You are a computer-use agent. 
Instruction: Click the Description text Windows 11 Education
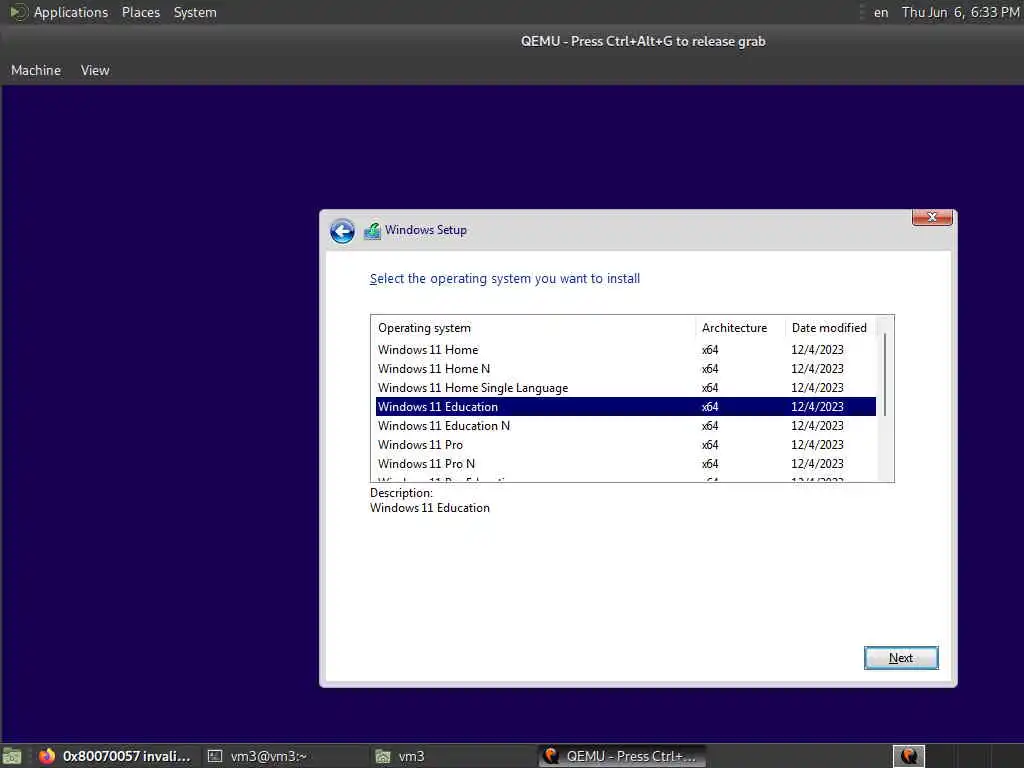click(430, 508)
